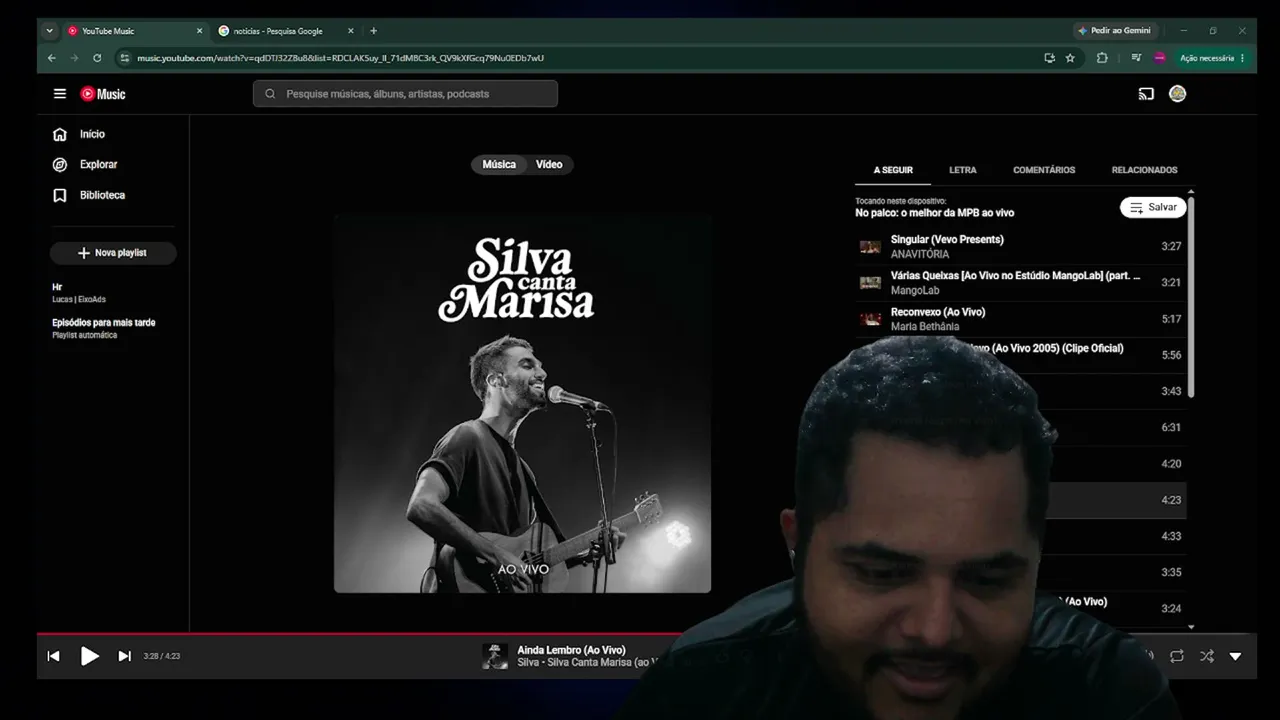Click the Silva canta Marisa album art
1280x720 pixels.
coord(522,403)
